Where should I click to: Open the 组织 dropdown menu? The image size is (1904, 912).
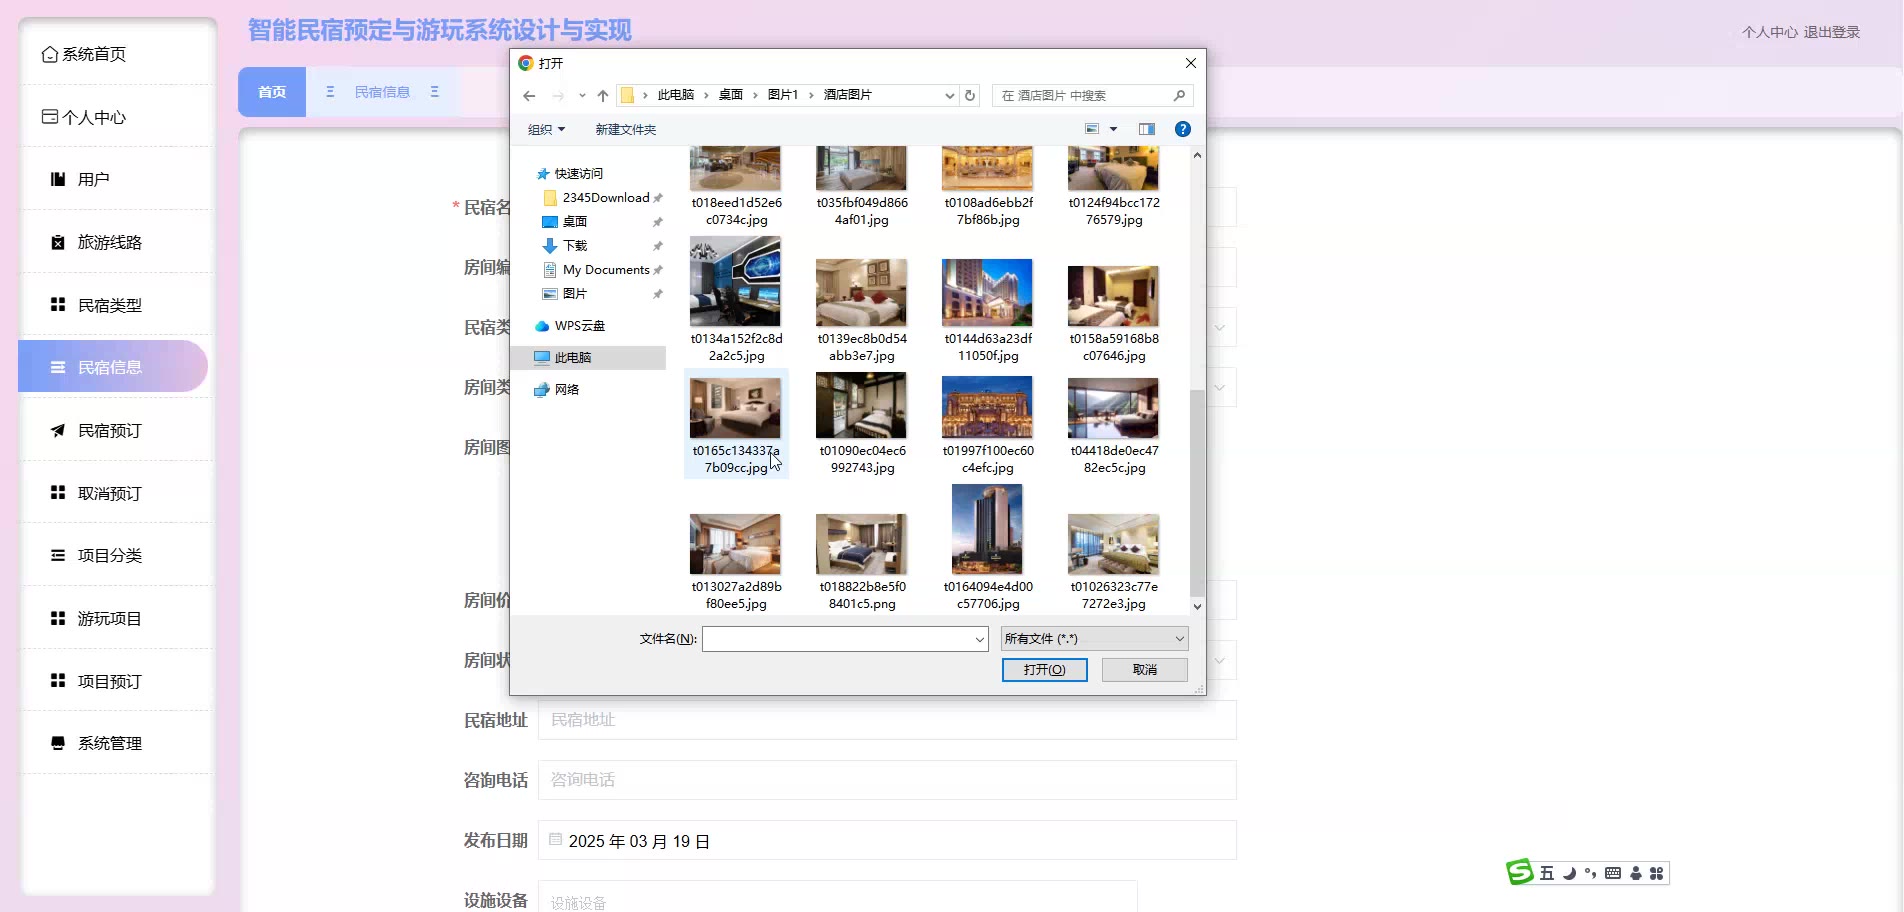point(546,130)
